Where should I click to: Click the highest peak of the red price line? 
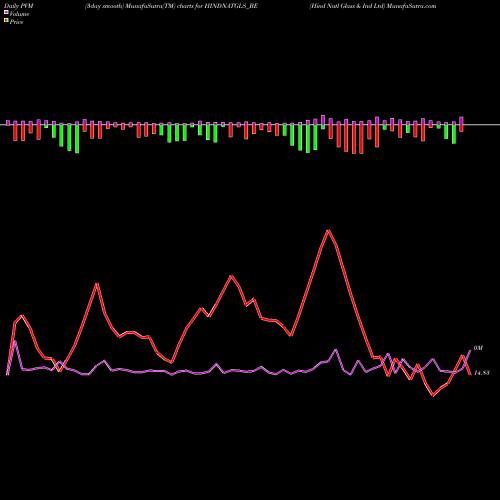[328, 230]
